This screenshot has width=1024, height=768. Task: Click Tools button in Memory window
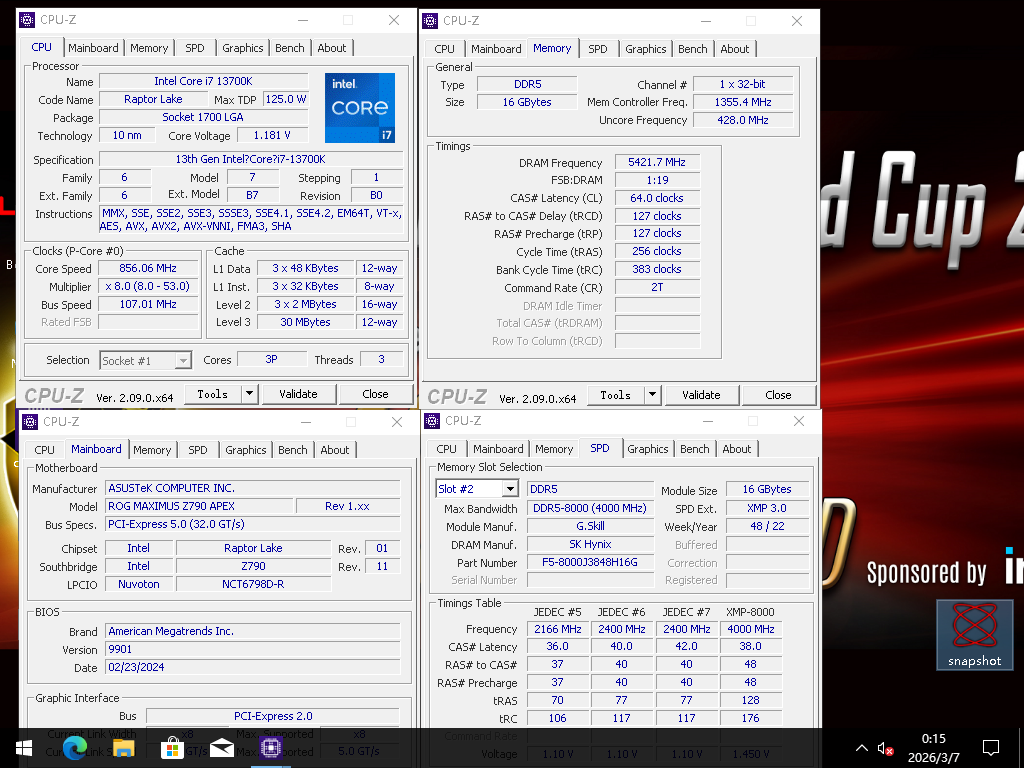616,395
